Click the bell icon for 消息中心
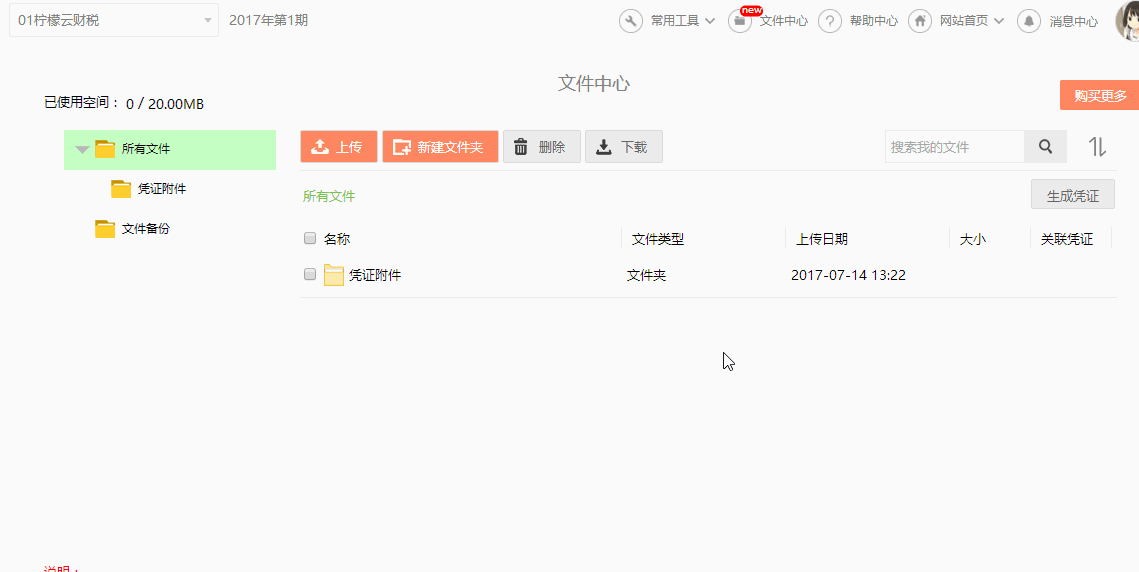1139x572 pixels. click(1029, 21)
